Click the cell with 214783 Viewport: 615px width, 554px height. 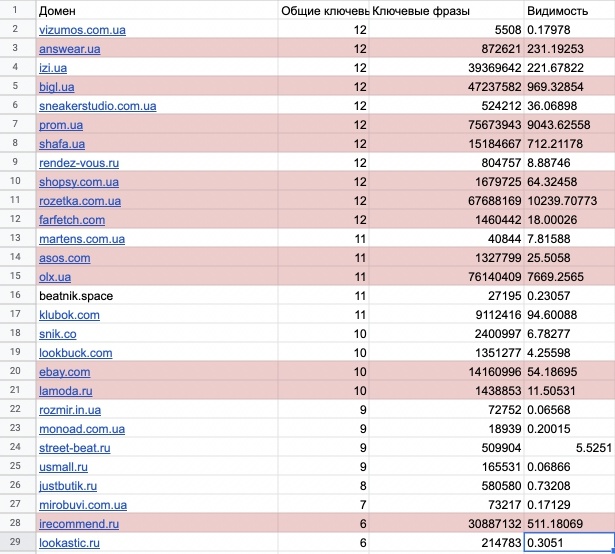(446, 543)
